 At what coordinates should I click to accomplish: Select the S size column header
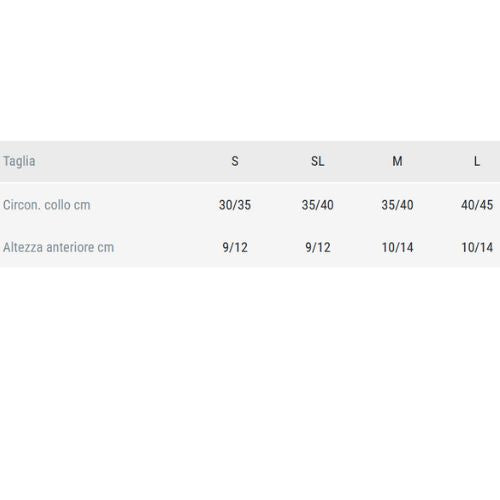point(235,161)
